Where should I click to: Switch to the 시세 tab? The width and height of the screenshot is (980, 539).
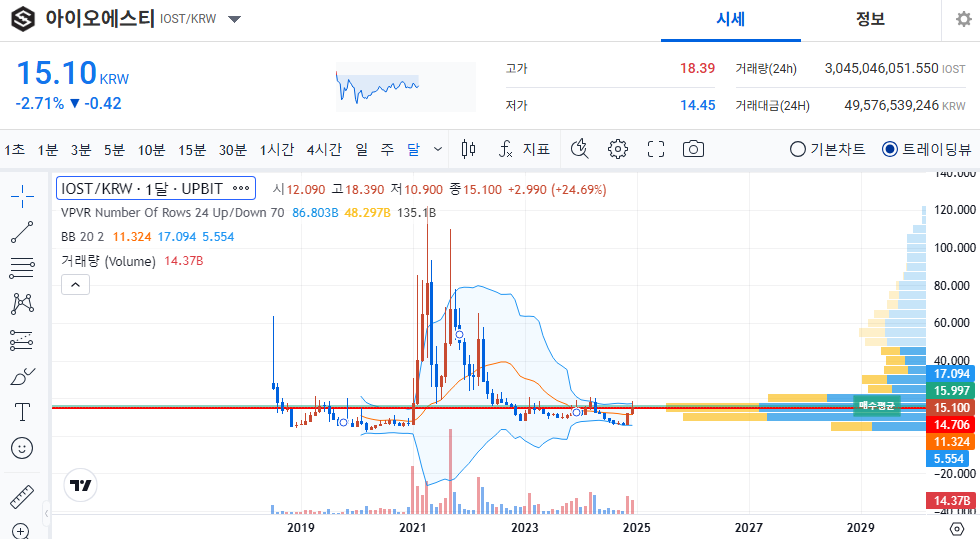[731, 19]
